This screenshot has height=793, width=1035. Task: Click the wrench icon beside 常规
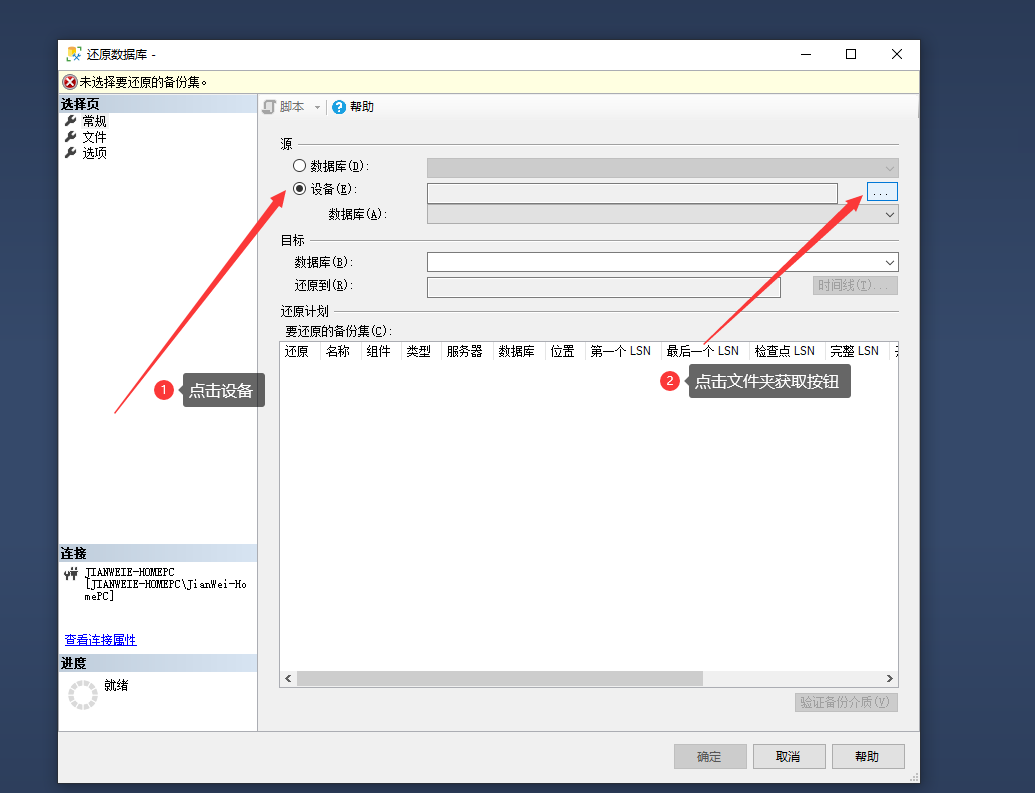tap(70, 121)
